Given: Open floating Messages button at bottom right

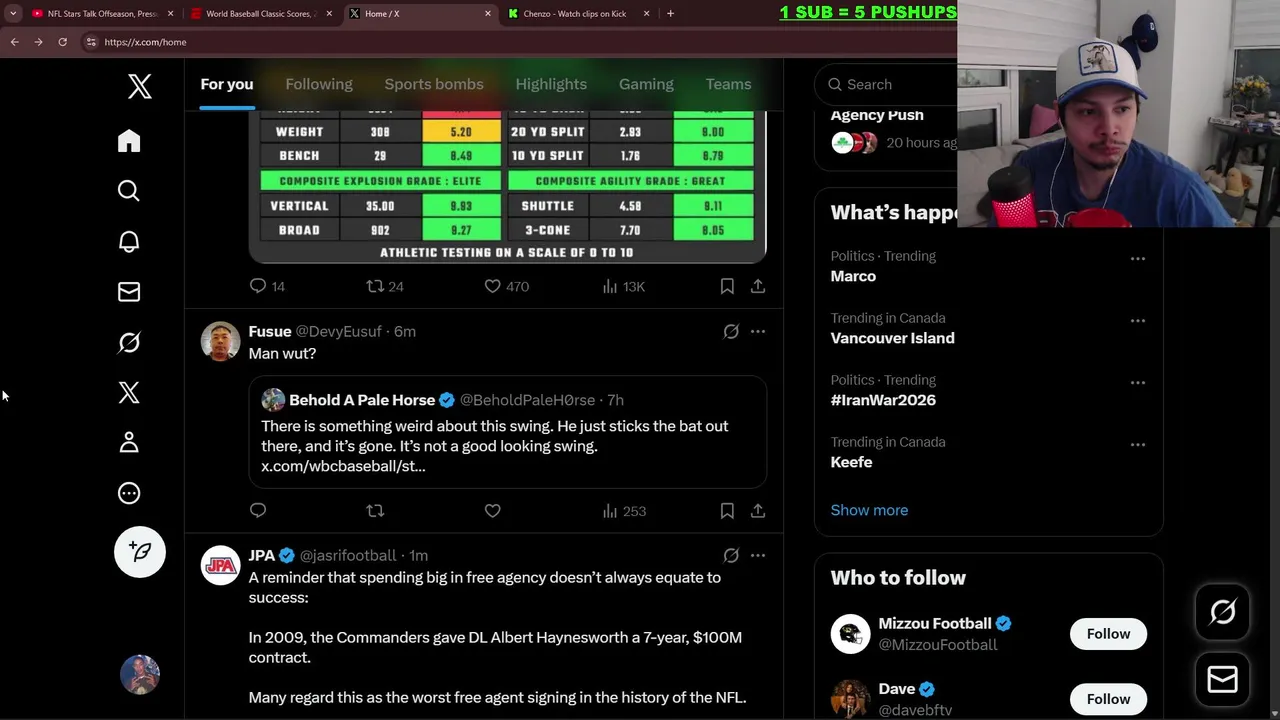Looking at the screenshot, I should point(1222,680).
